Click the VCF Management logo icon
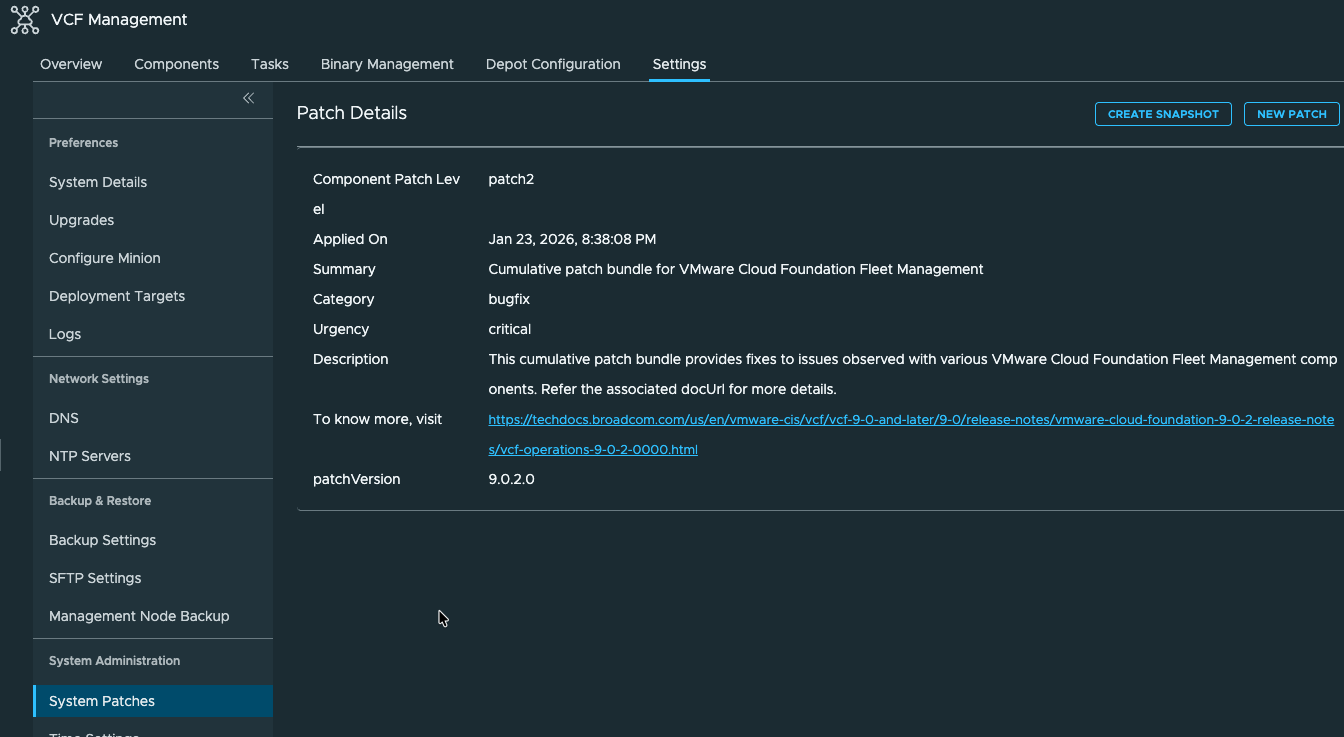The image size is (1344, 737). (x=25, y=20)
